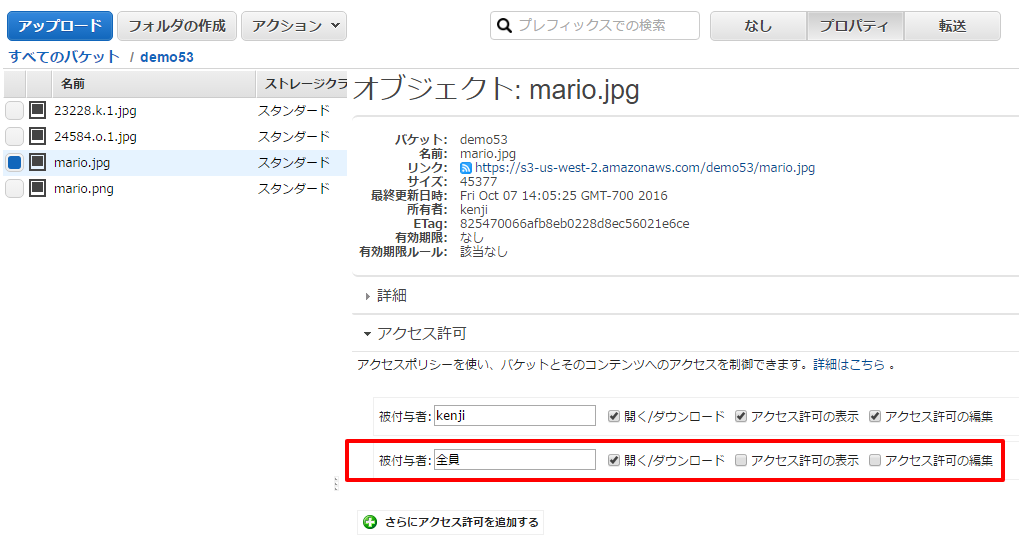Click the RSS icon next to the link URL
1019x547 pixels.
pyautogui.click(x=466, y=168)
